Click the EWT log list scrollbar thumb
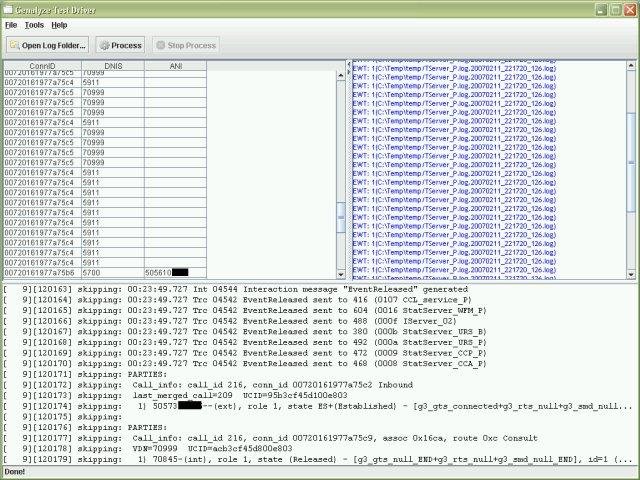 click(631, 162)
